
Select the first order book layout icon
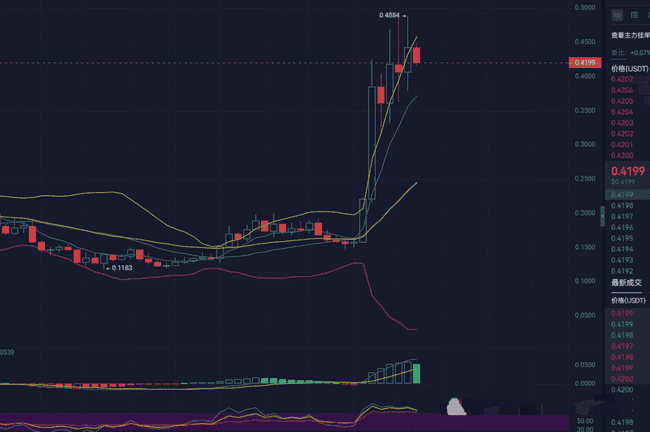point(617,15)
